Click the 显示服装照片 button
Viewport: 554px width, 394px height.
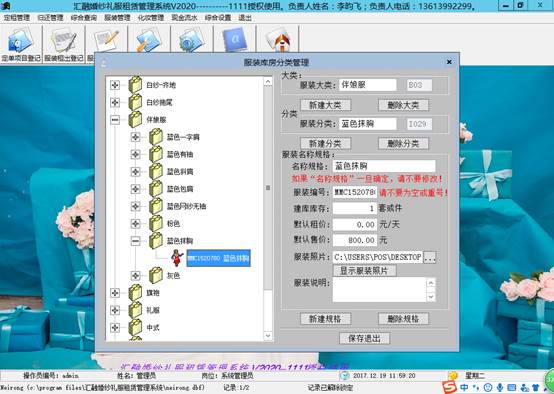pos(364,271)
